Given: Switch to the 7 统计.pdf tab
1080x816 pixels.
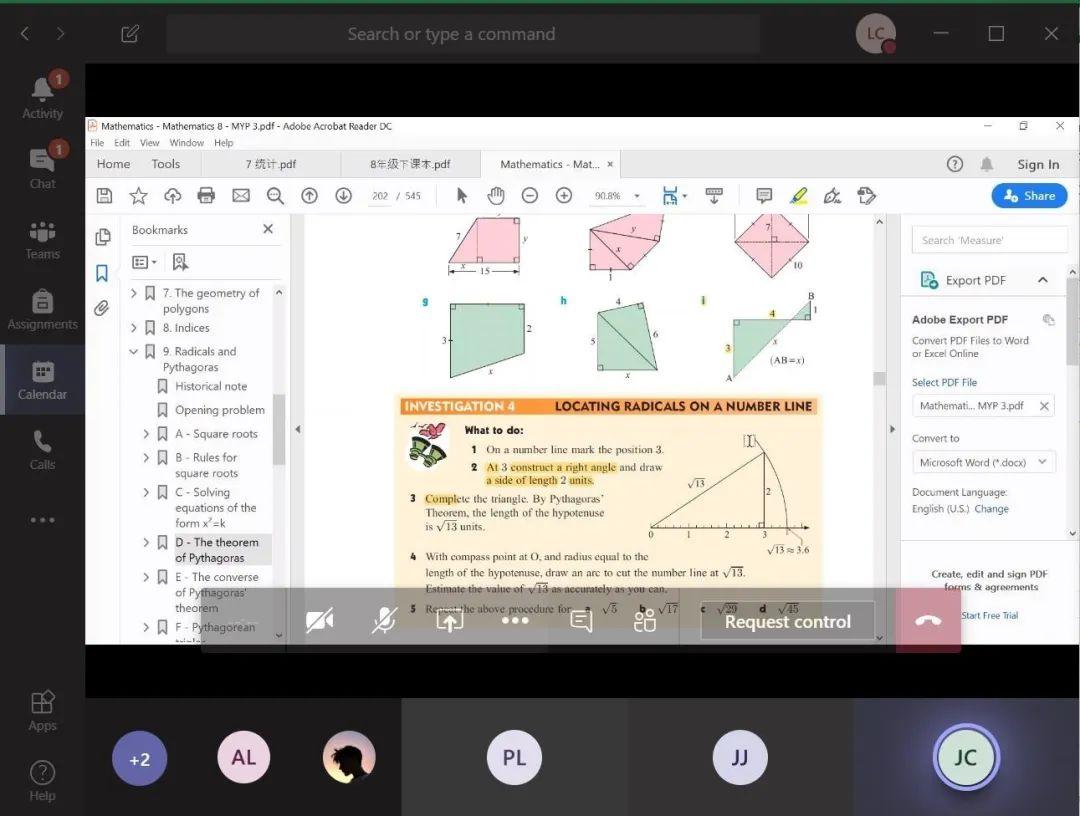Looking at the screenshot, I should pos(271,164).
